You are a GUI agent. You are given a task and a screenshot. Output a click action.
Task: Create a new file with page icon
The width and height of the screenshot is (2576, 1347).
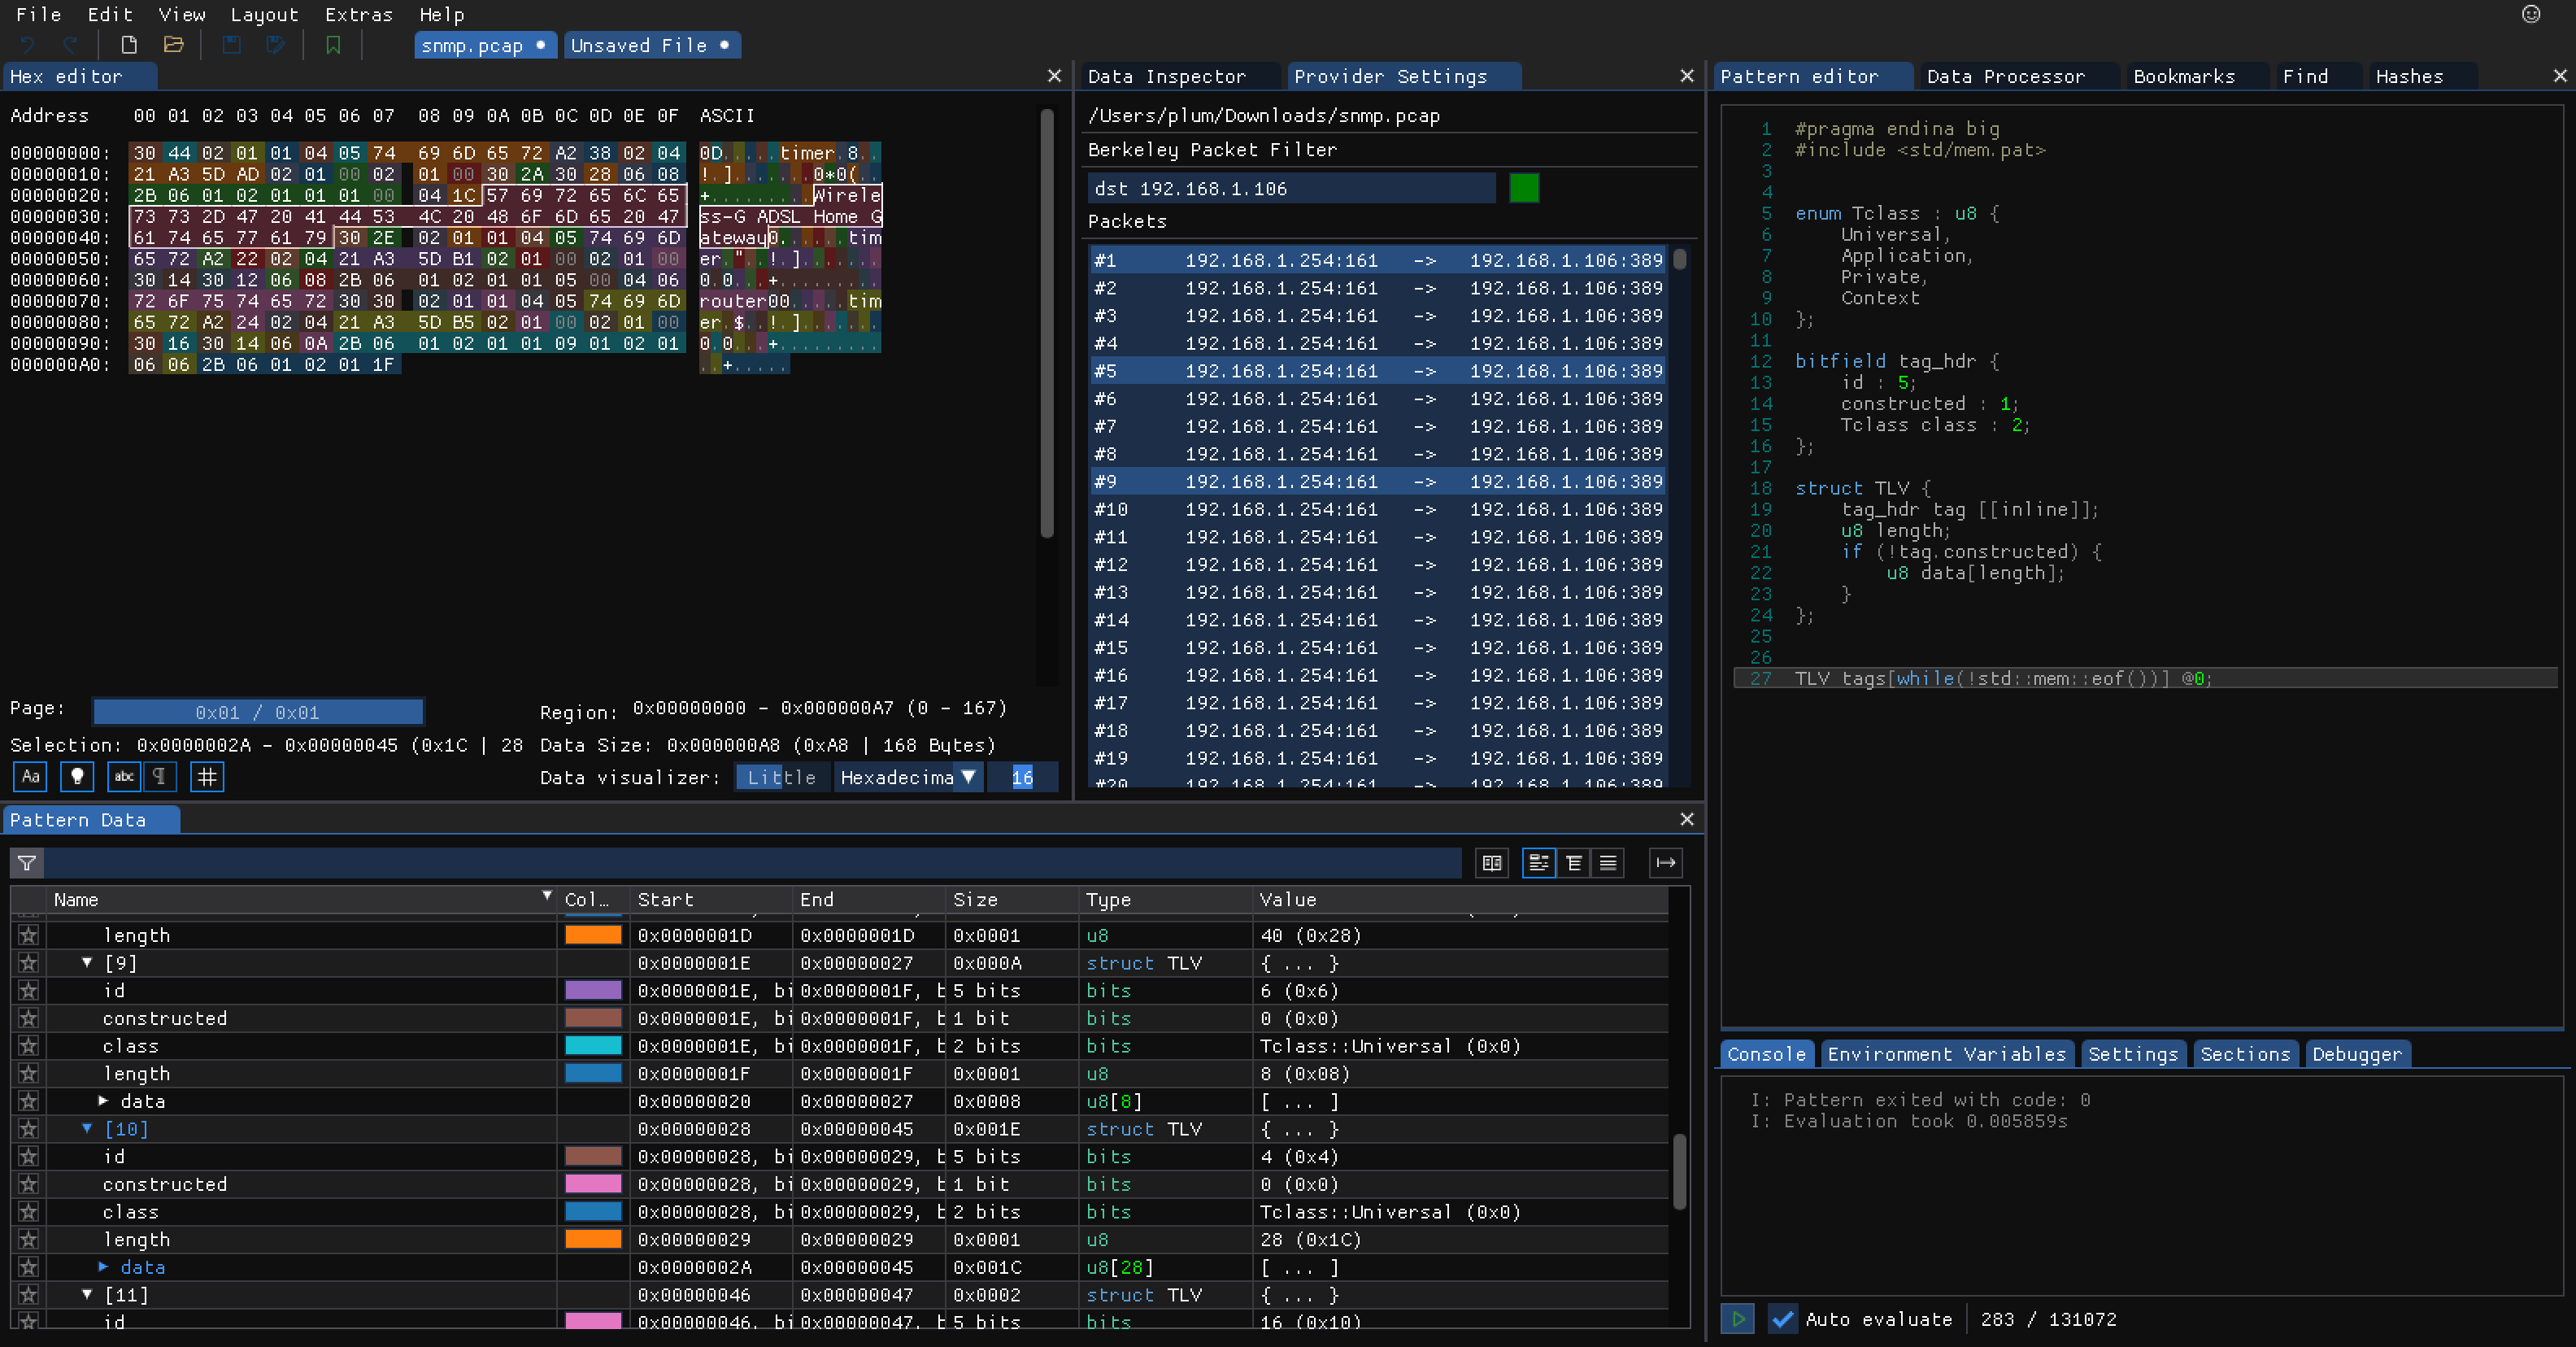129,45
